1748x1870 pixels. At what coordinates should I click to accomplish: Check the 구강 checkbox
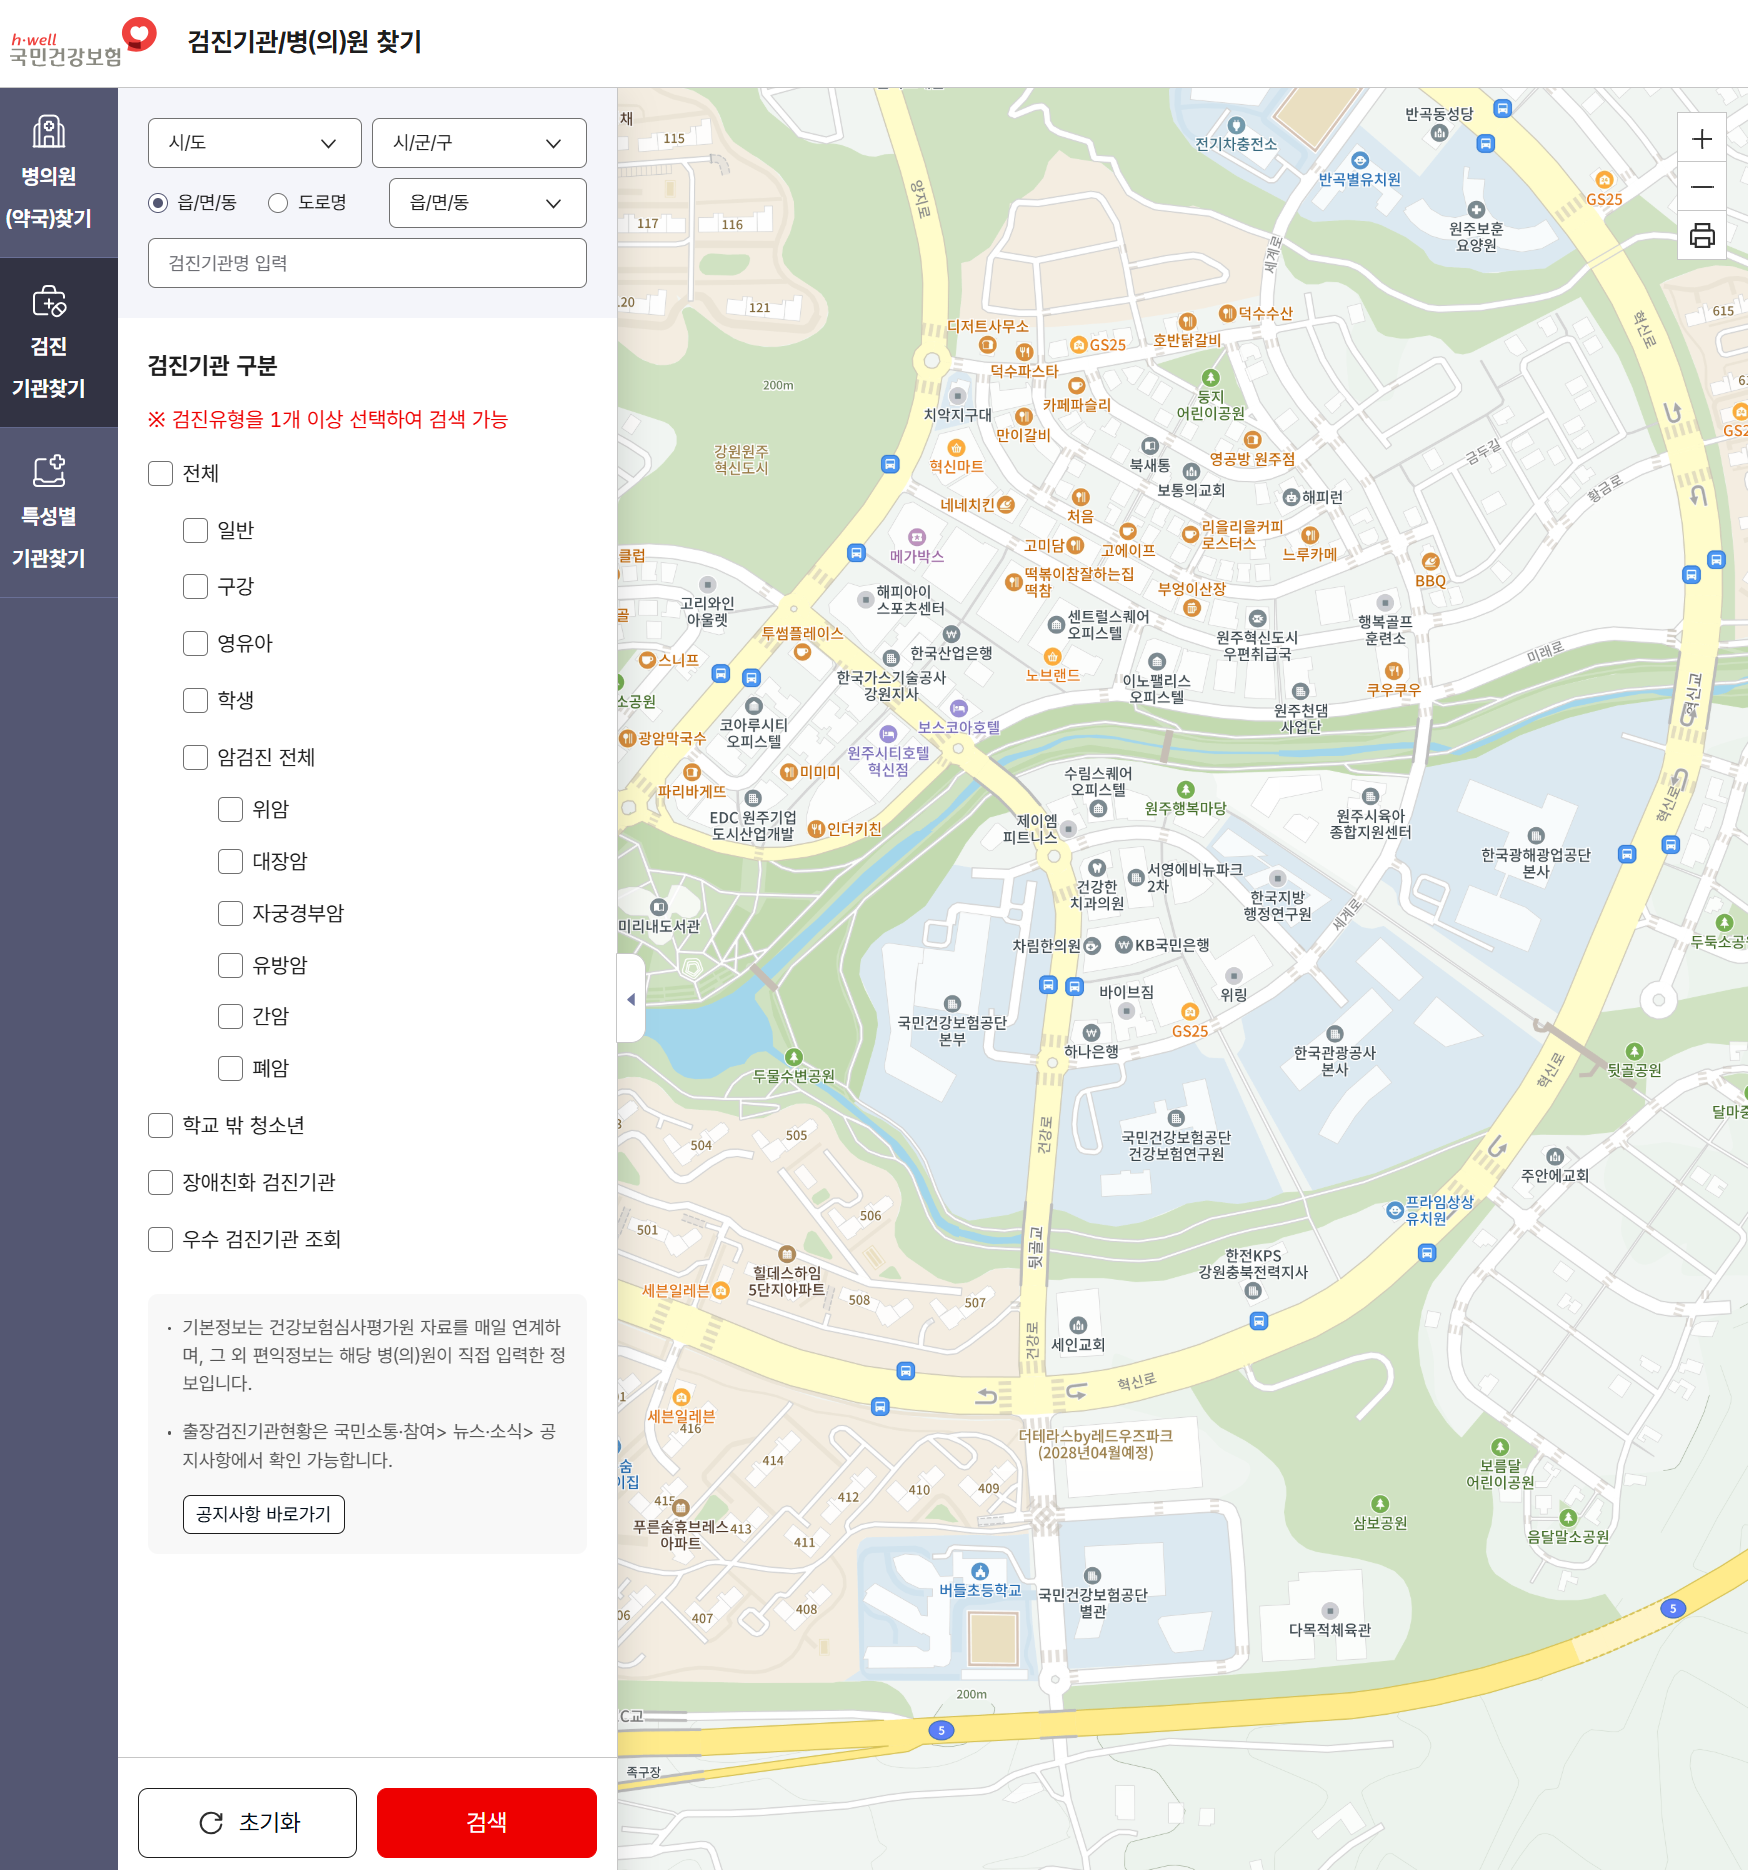[x=195, y=586]
